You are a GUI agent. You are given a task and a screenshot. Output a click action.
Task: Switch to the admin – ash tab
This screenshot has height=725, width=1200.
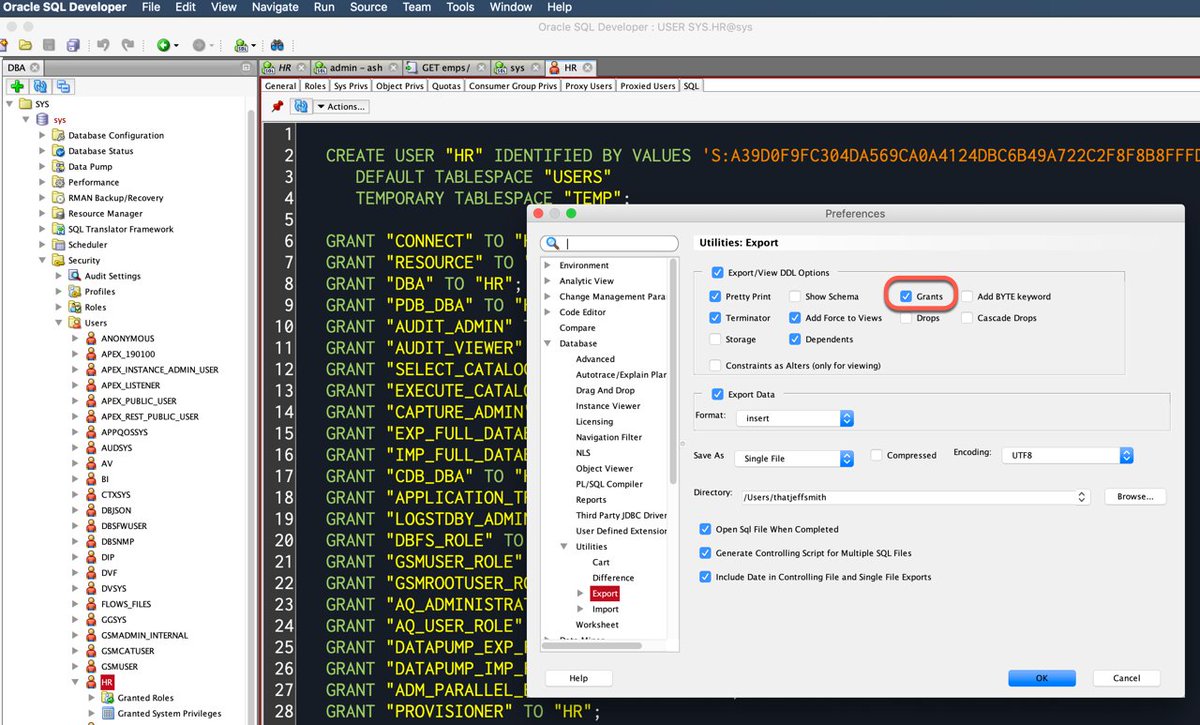click(x=354, y=68)
